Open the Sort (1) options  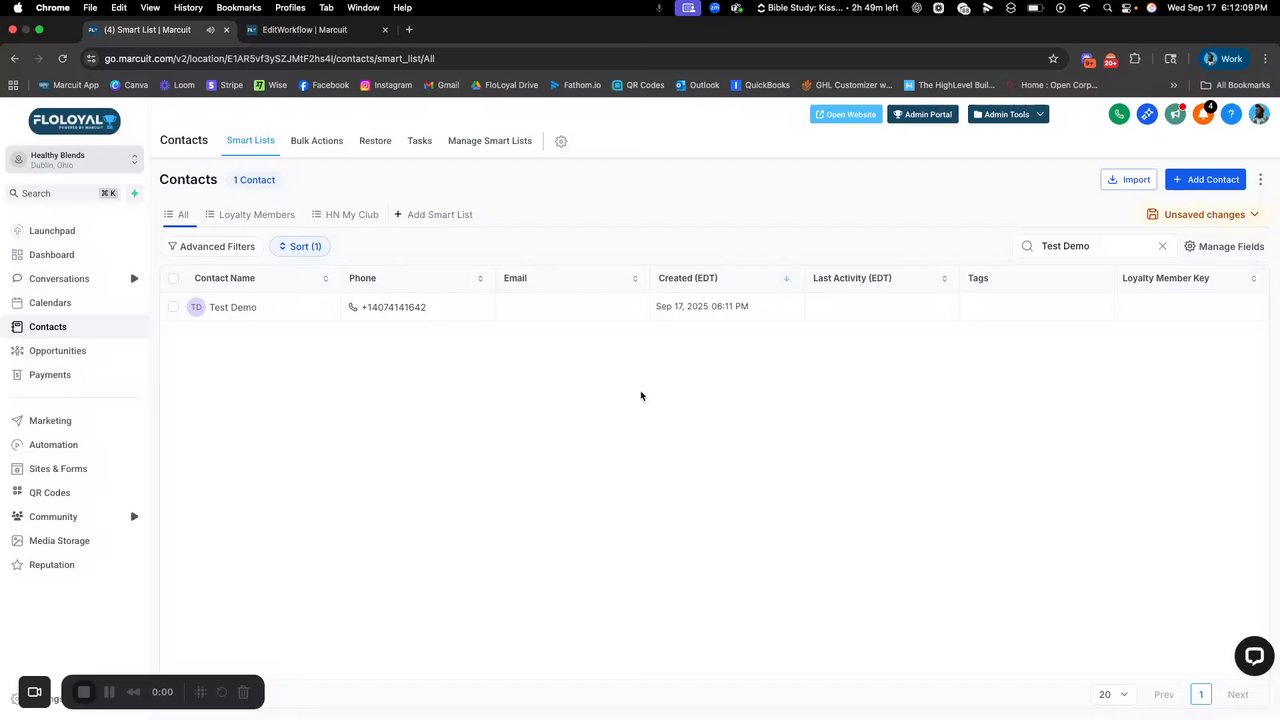(x=300, y=246)
